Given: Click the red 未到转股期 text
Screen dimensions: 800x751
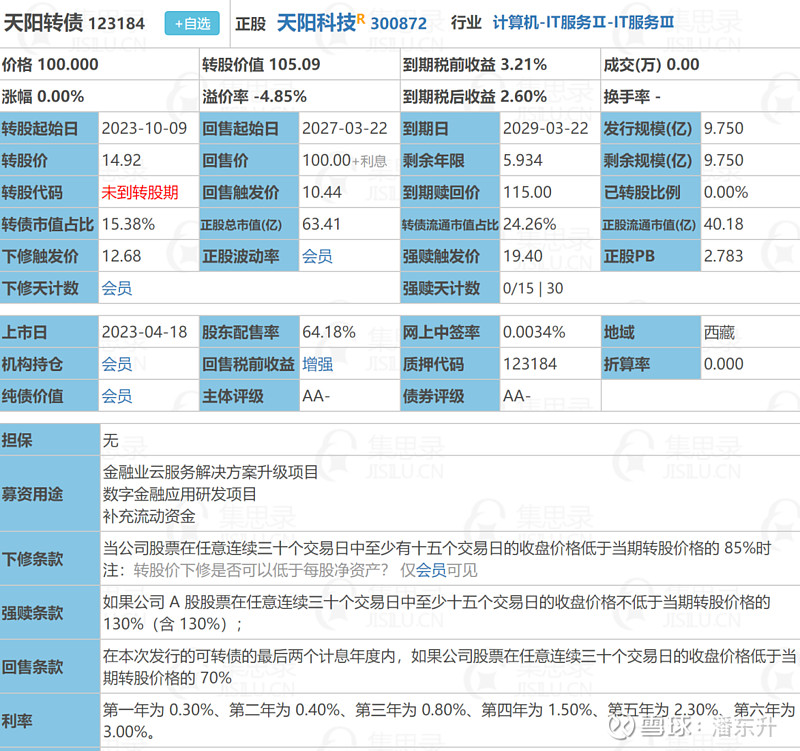Looking at the screenshot, I should [139, 192].
